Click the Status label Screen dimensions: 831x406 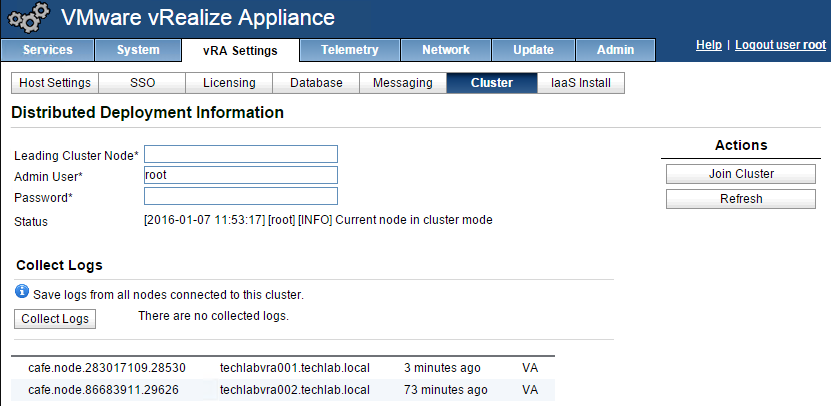[31, 222]
